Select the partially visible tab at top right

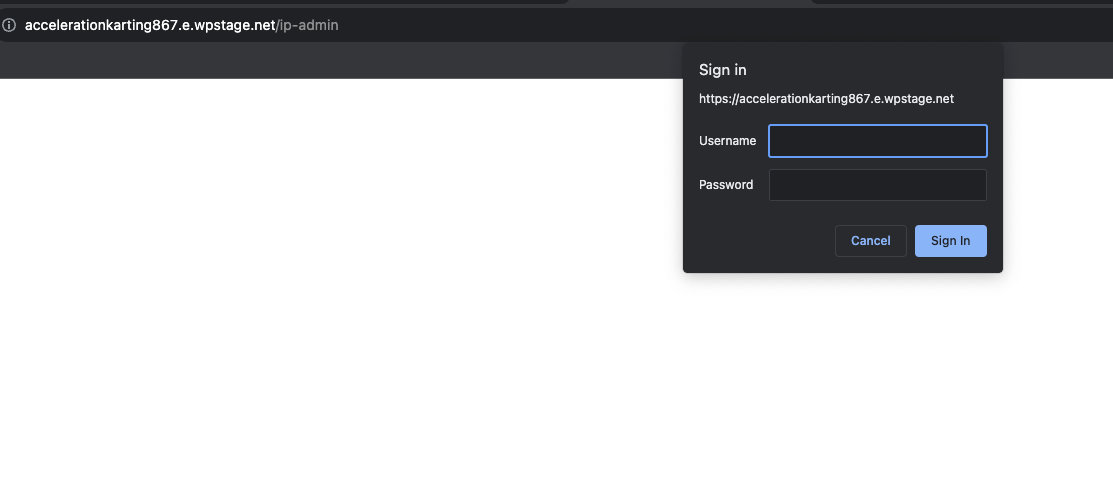click(x=961, y=1)
